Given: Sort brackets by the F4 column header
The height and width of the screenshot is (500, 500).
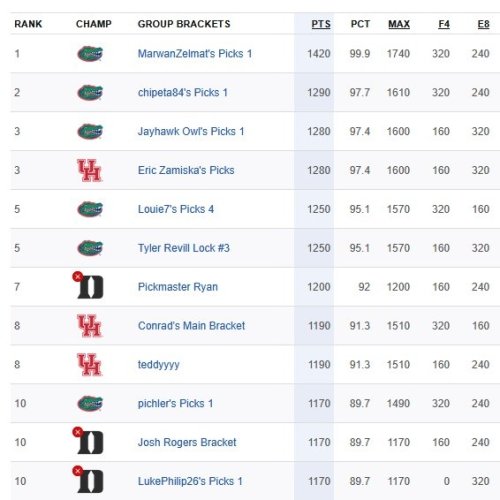Looking at the screenshot, I should 444,24.
